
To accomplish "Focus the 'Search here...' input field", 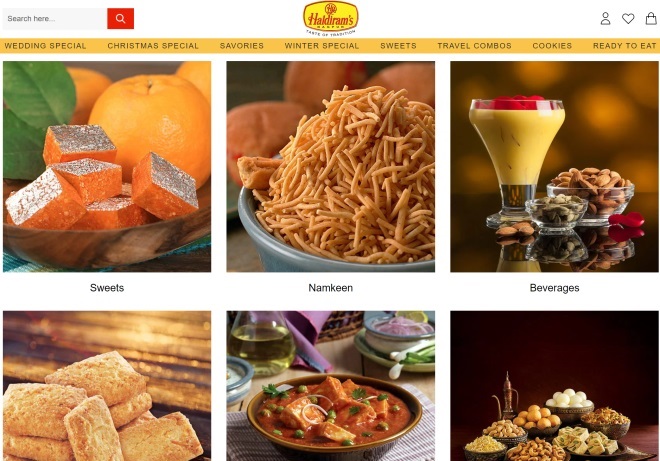I will (x=55, y=19).
